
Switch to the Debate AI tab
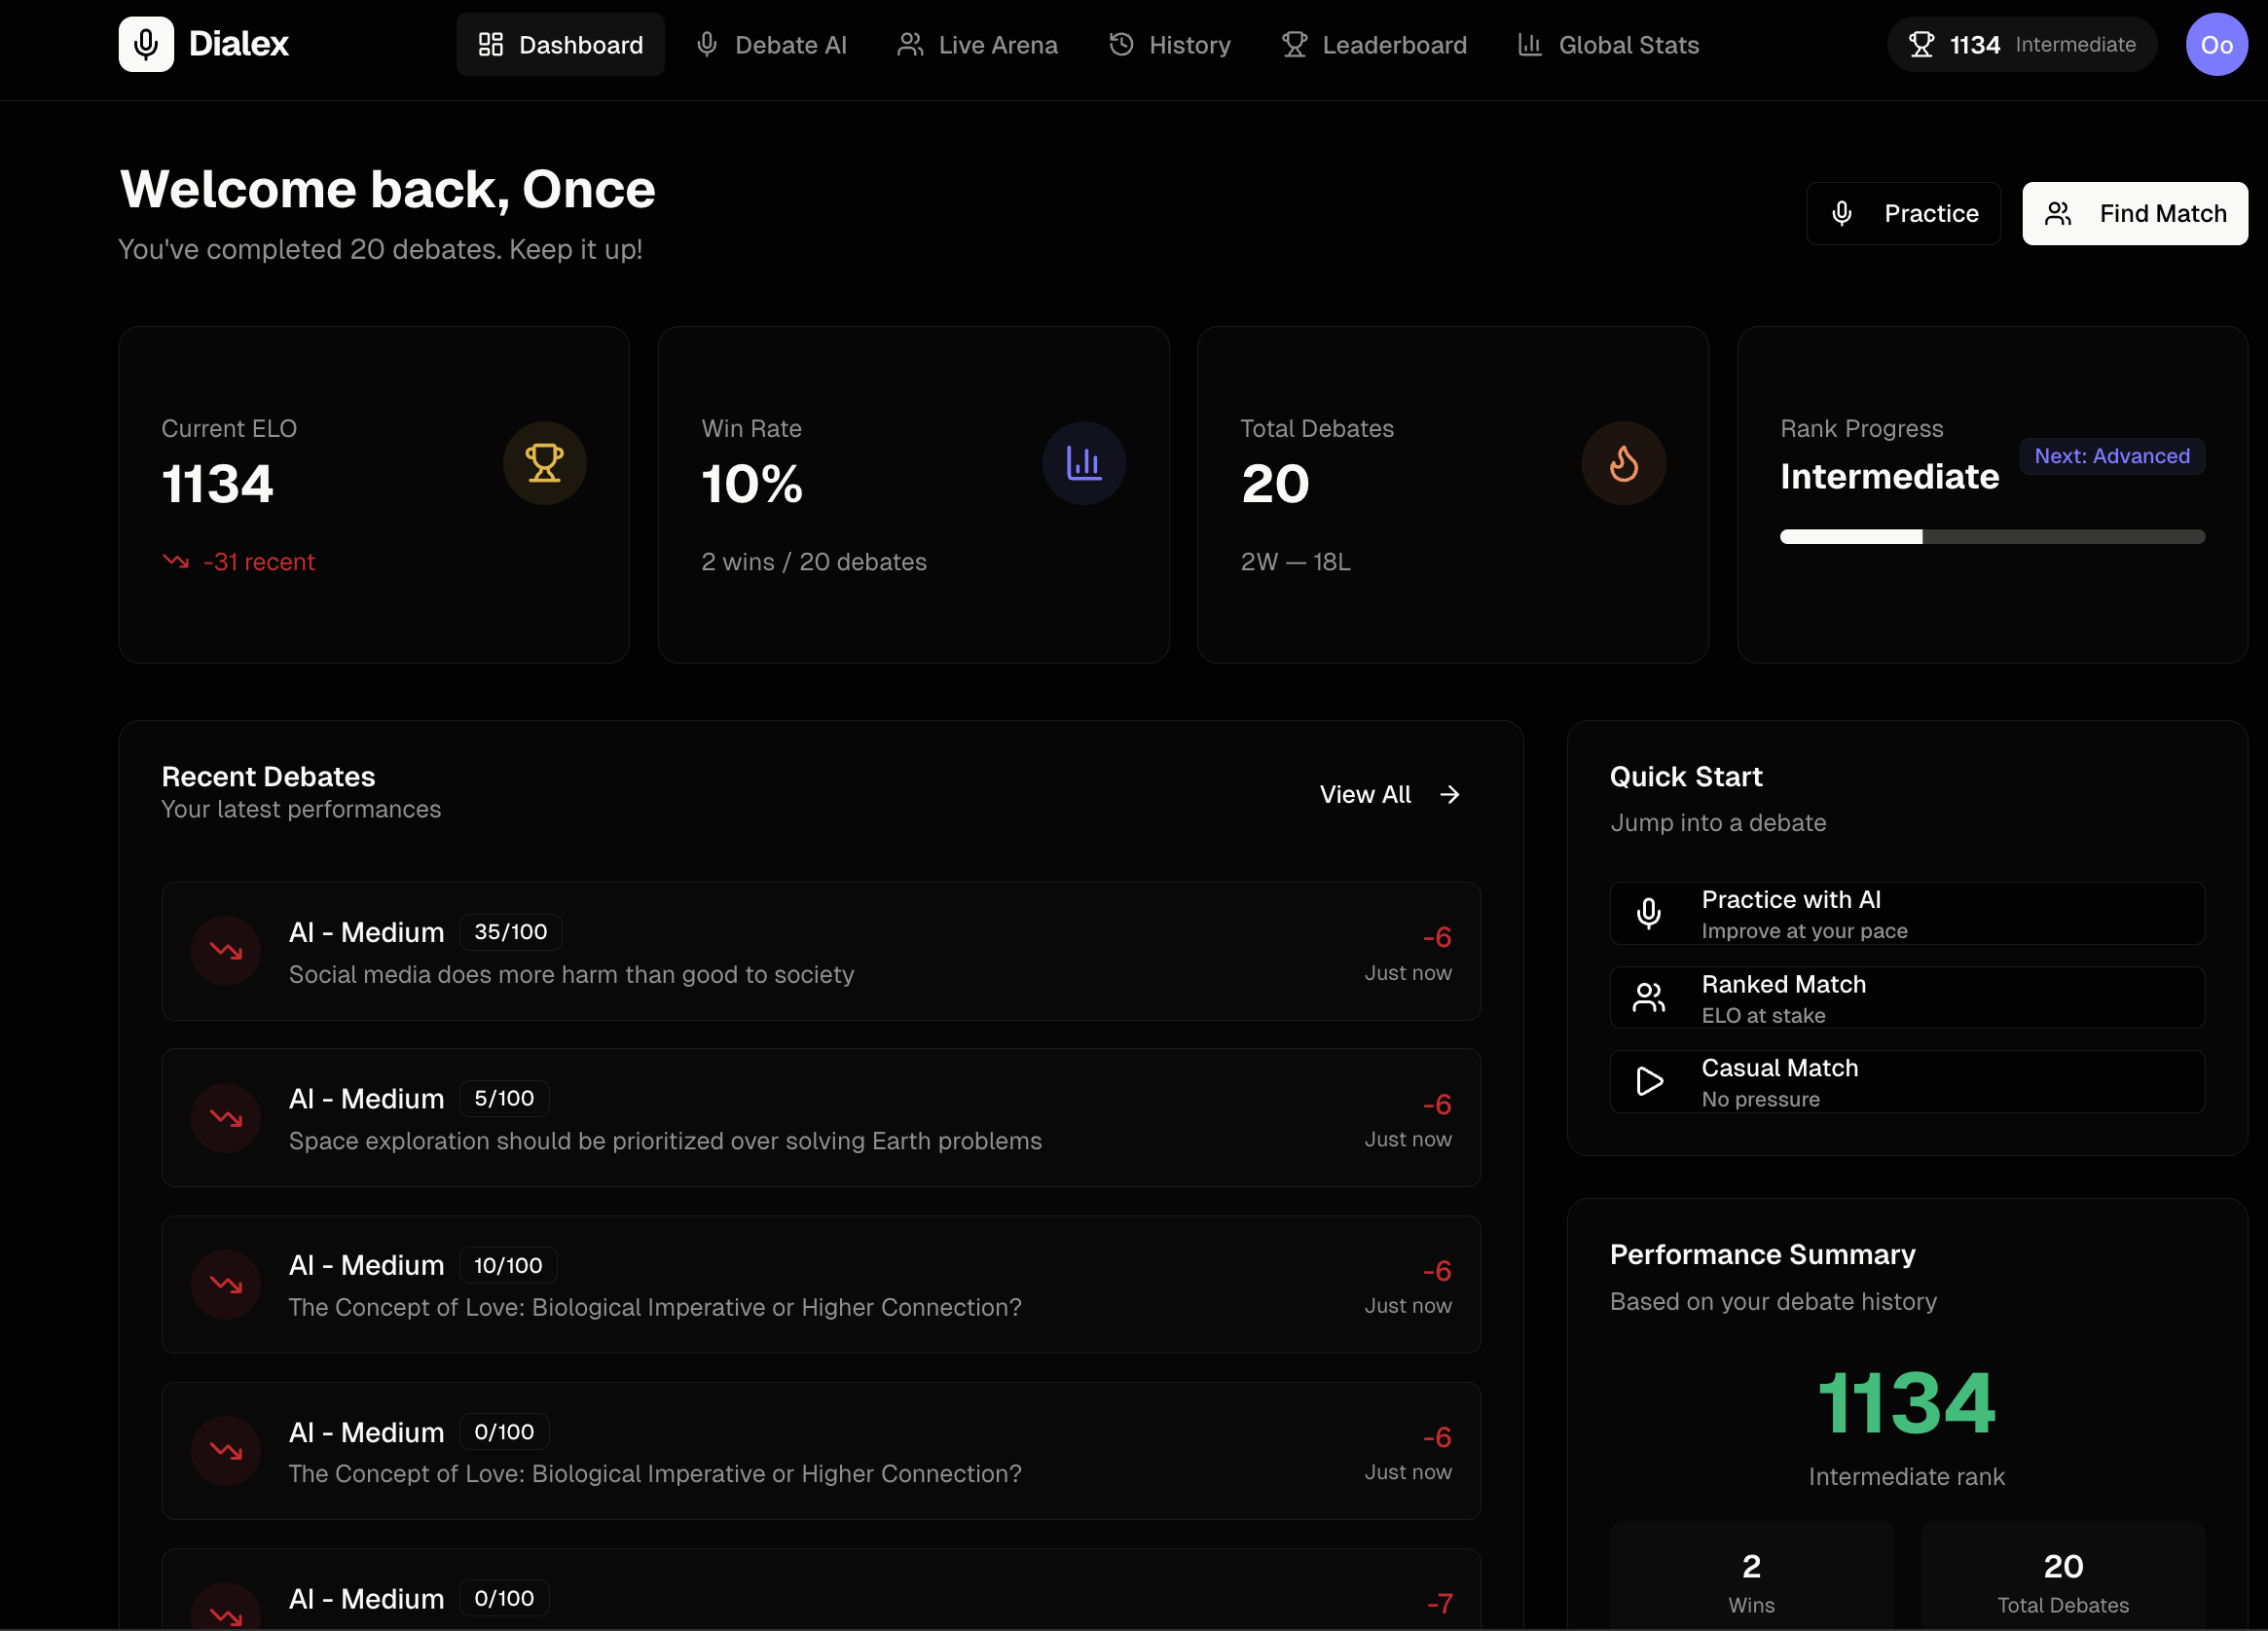[x=771, y=45]
